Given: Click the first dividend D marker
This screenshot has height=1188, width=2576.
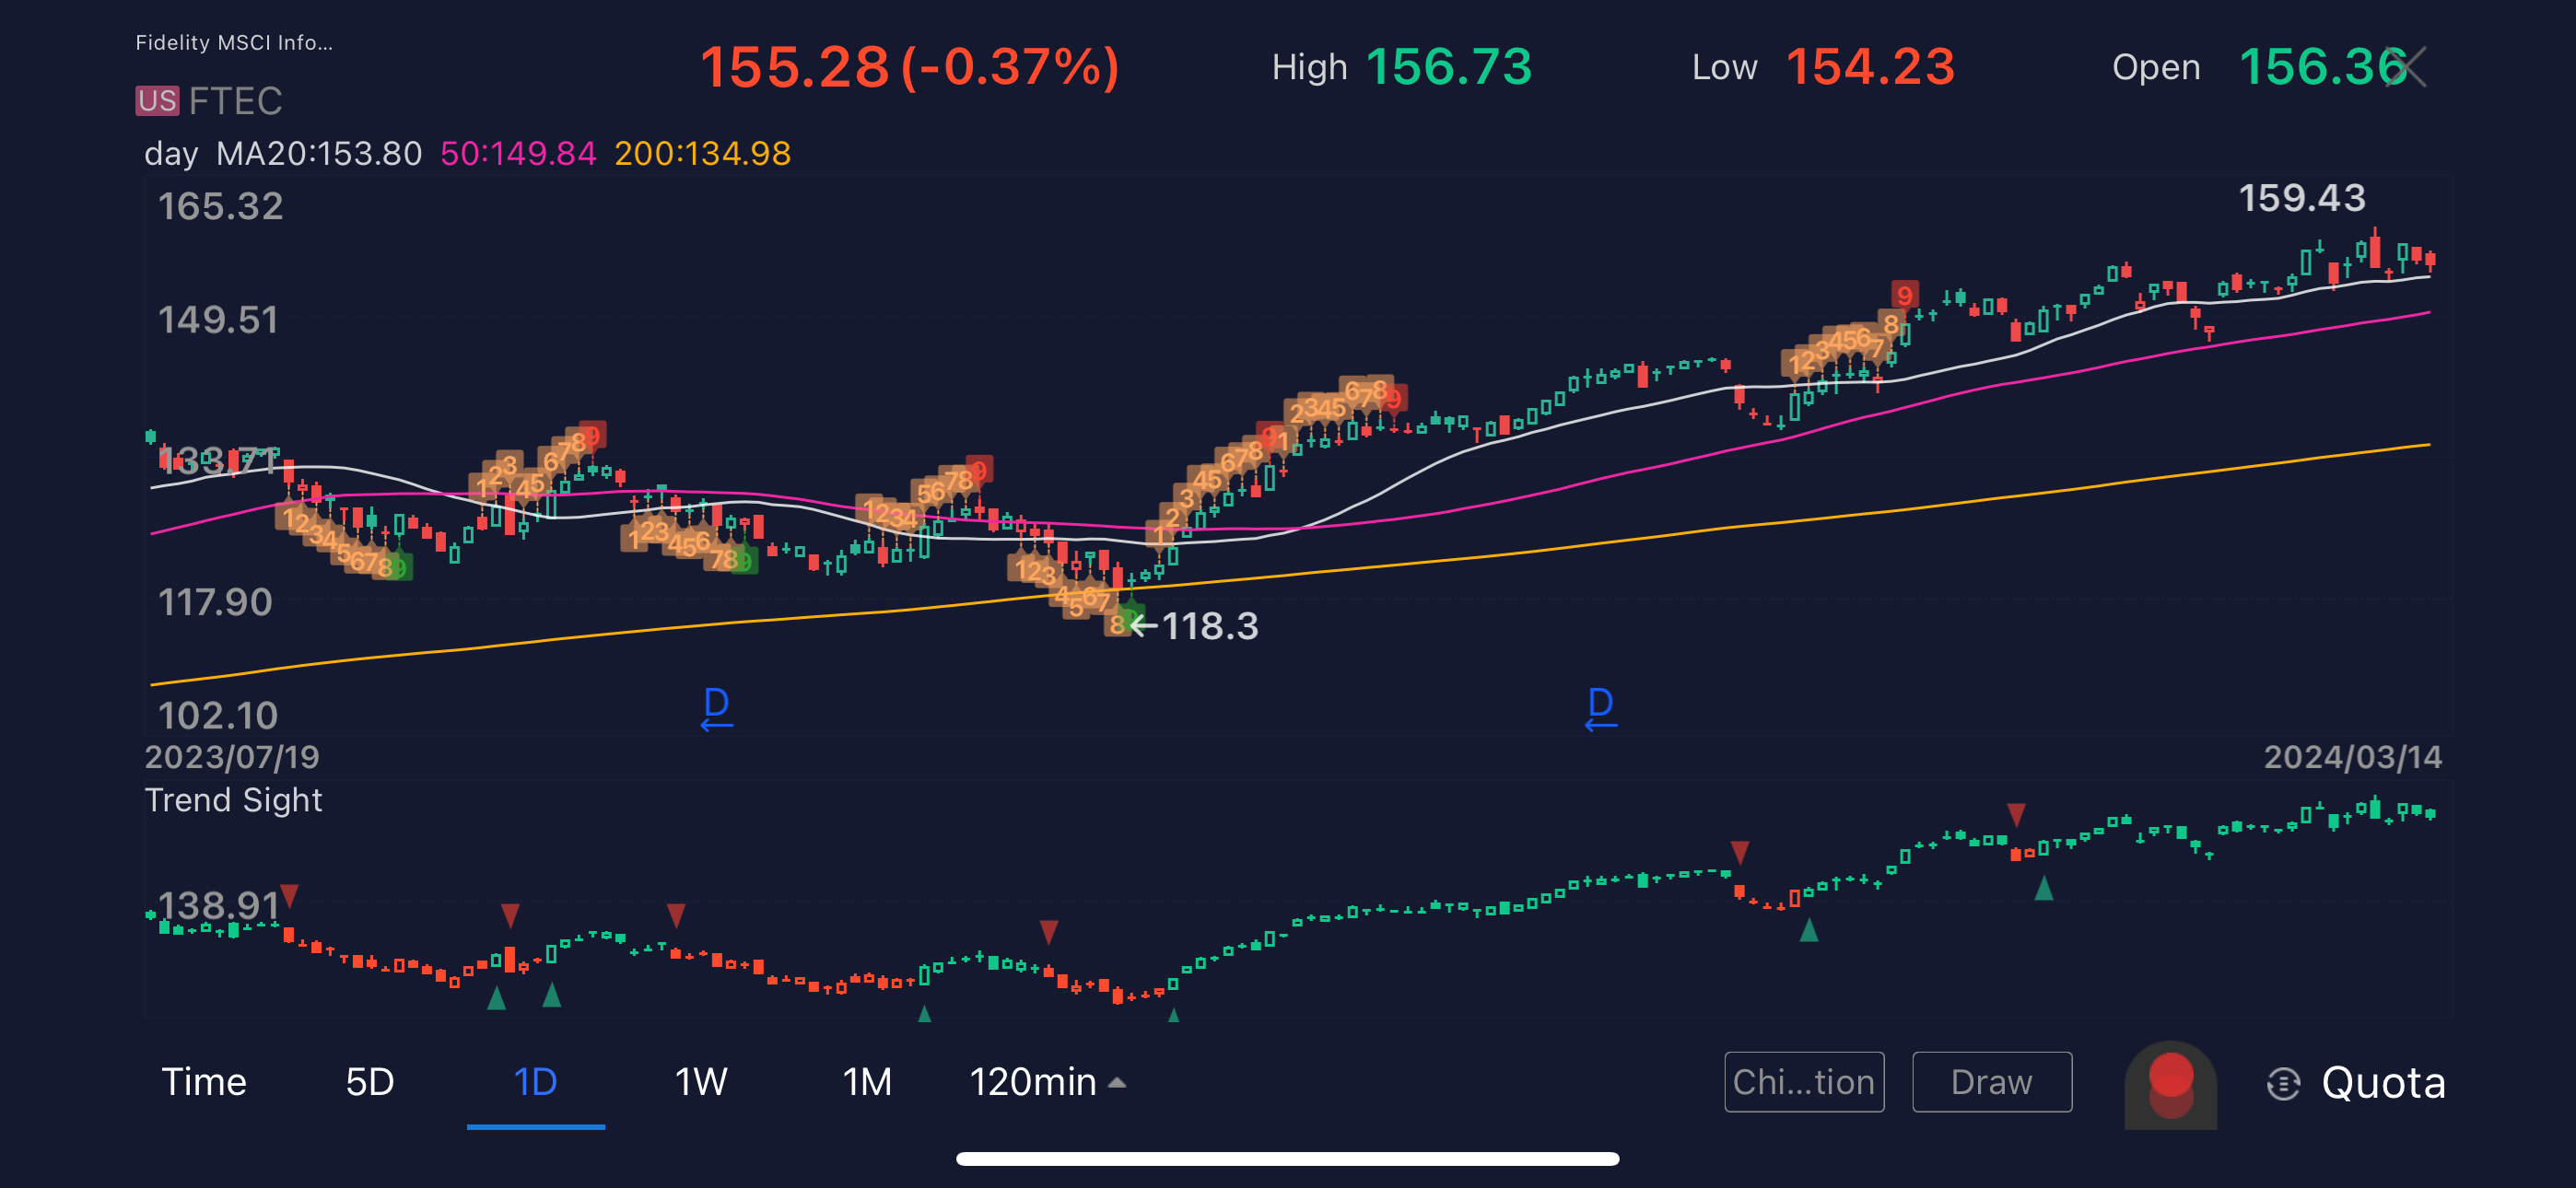Looking at the screenshot, I should point(716,706).
